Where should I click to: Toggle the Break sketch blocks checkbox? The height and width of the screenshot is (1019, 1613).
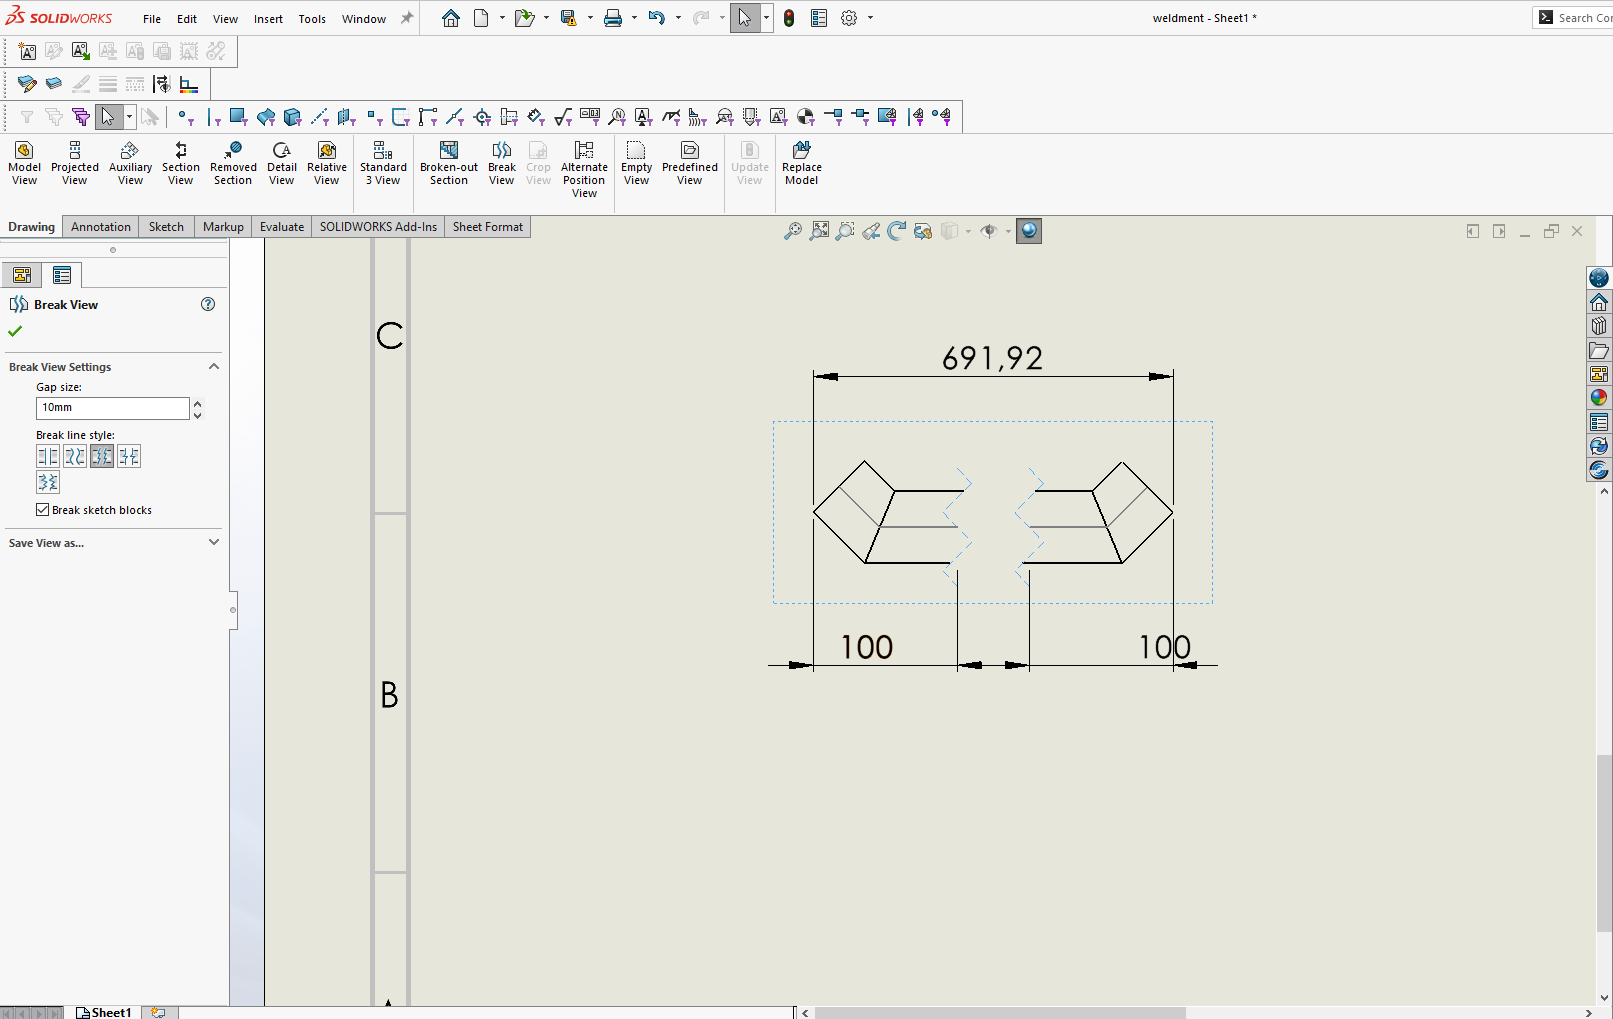pyautogui.click(x=43, y=510)
